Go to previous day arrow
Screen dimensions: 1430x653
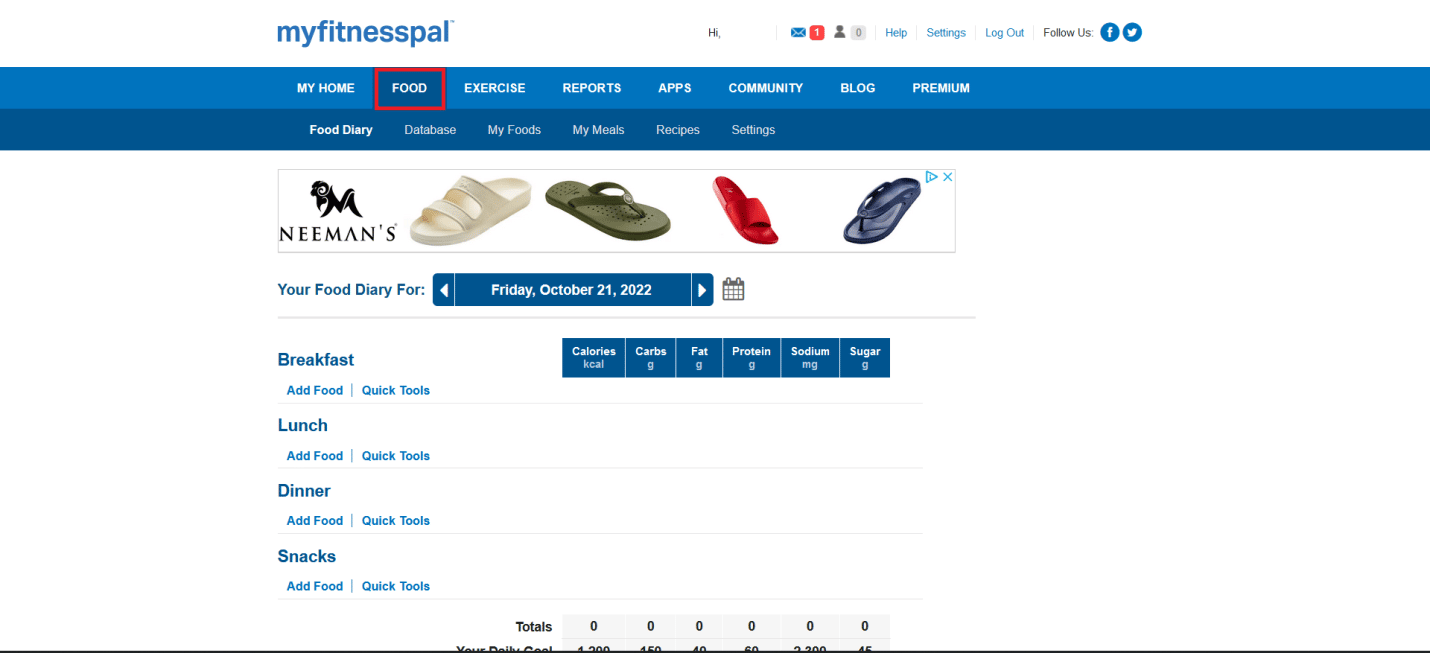444,290
